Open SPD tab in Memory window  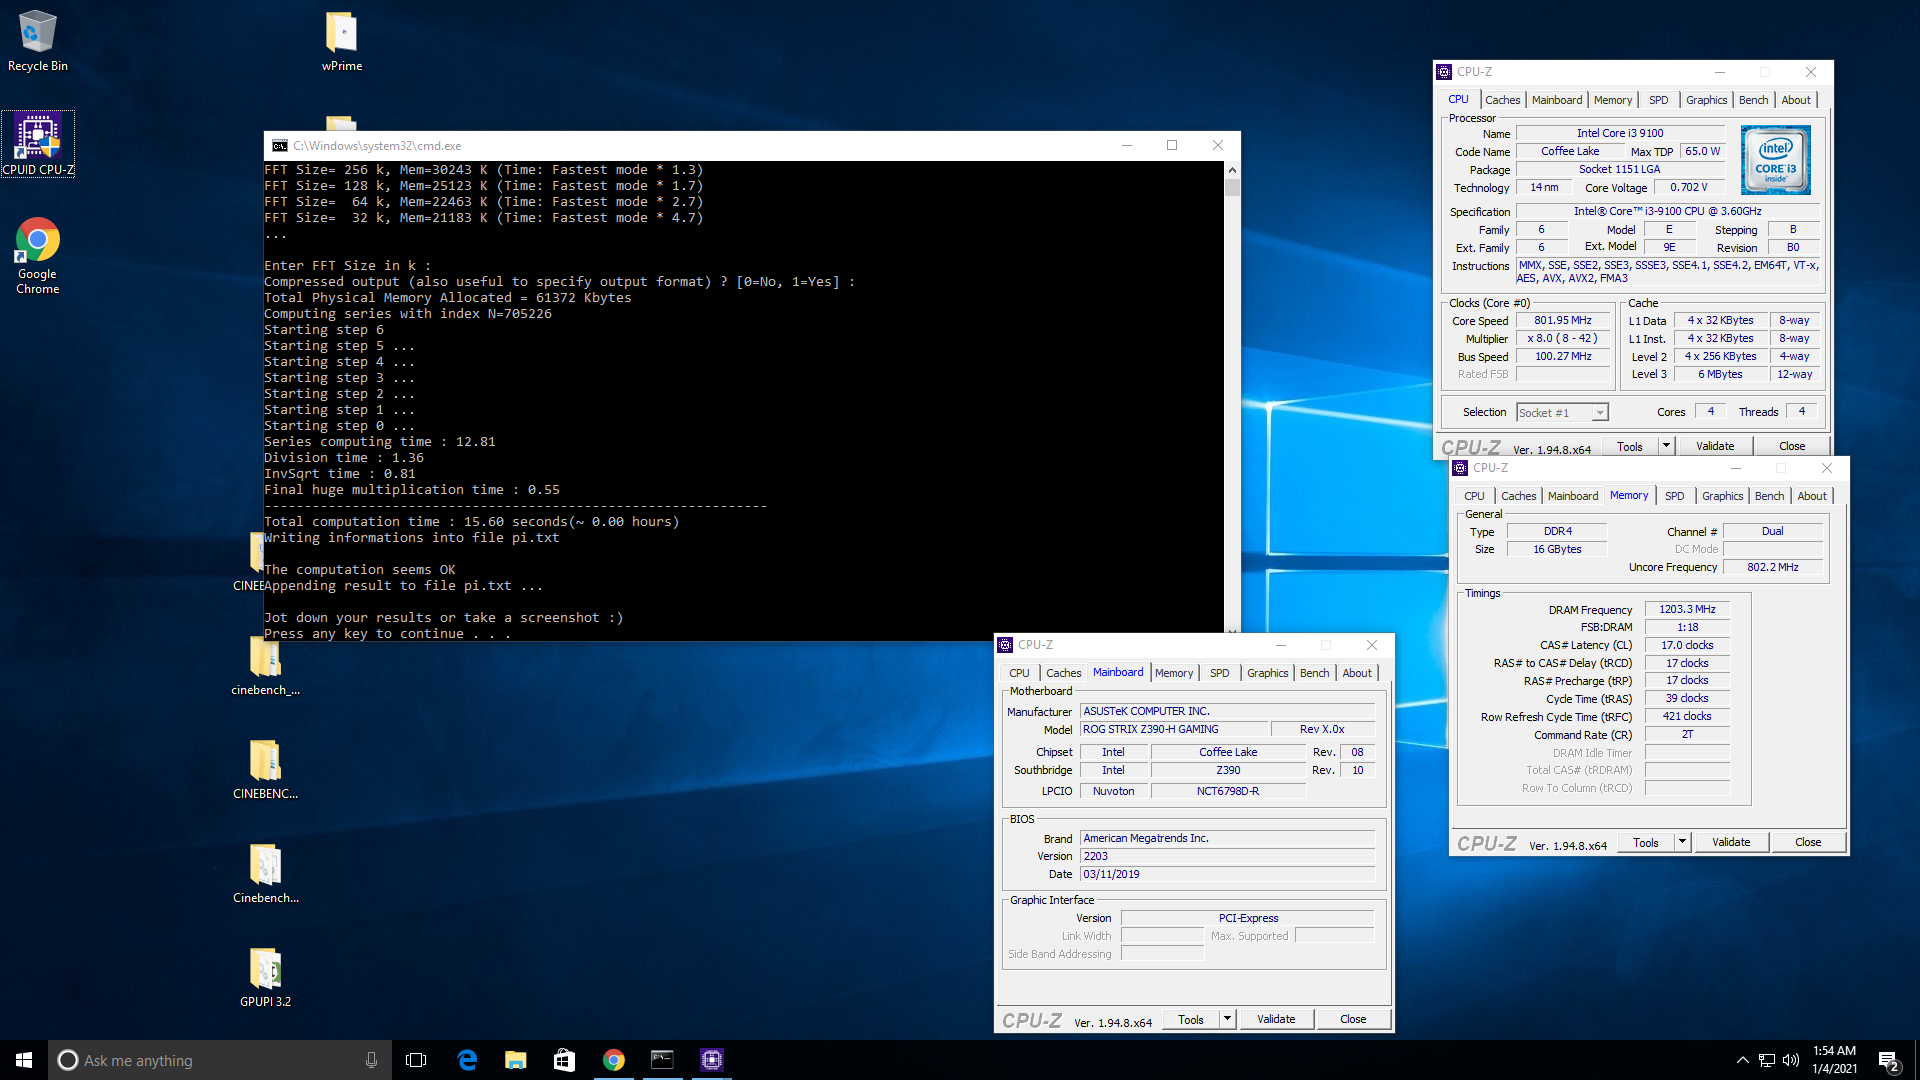pyautogui.click(x=1674, y=496)
